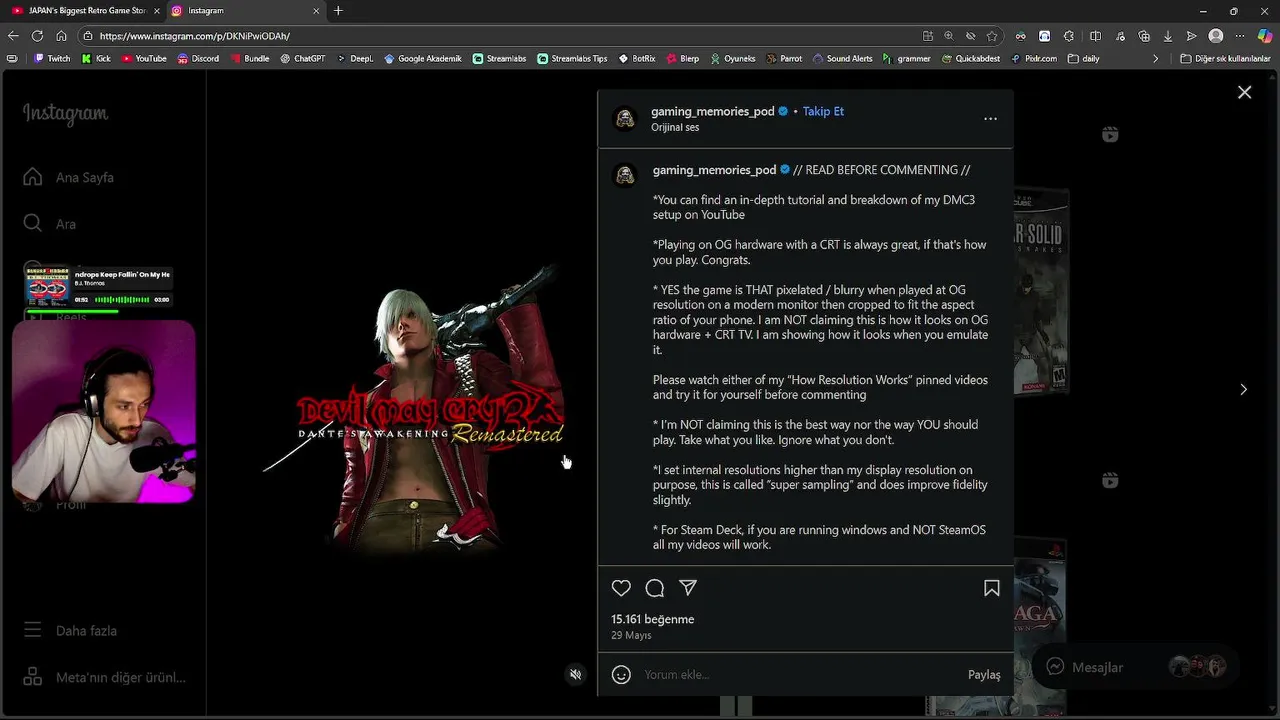The image size is (1280, 720).
Task: Open a new browser tab
Action: pyautogui.click(x=338, y=11)
